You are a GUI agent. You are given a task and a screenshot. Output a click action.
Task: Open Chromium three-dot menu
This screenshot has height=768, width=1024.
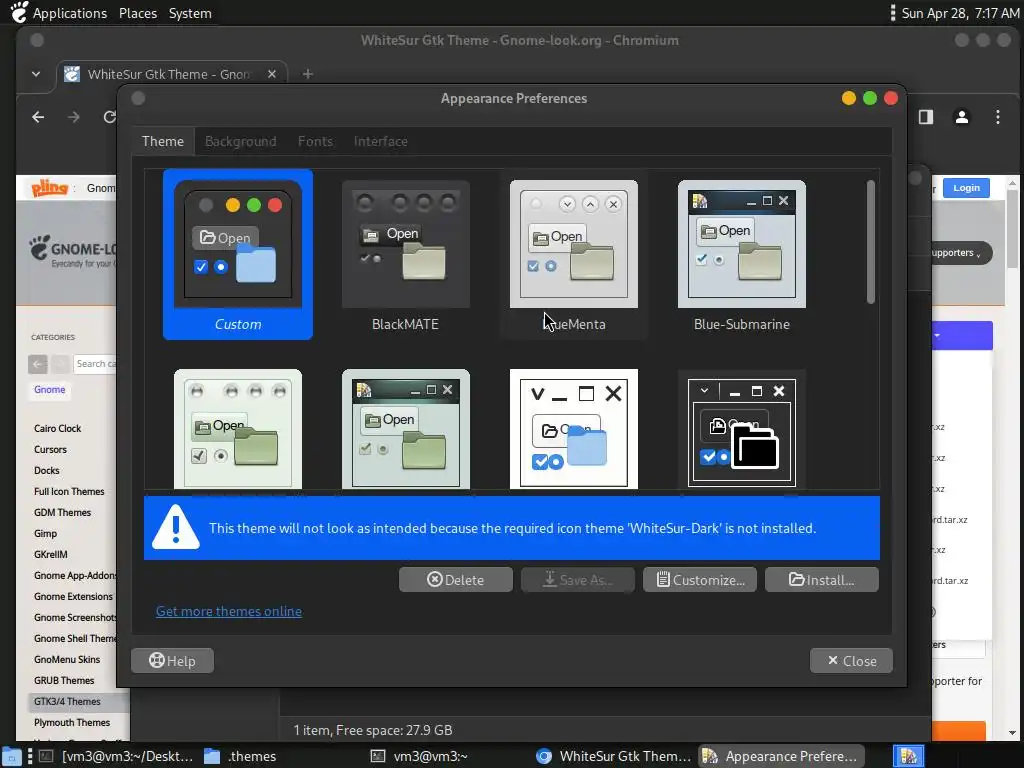(997, 117)
